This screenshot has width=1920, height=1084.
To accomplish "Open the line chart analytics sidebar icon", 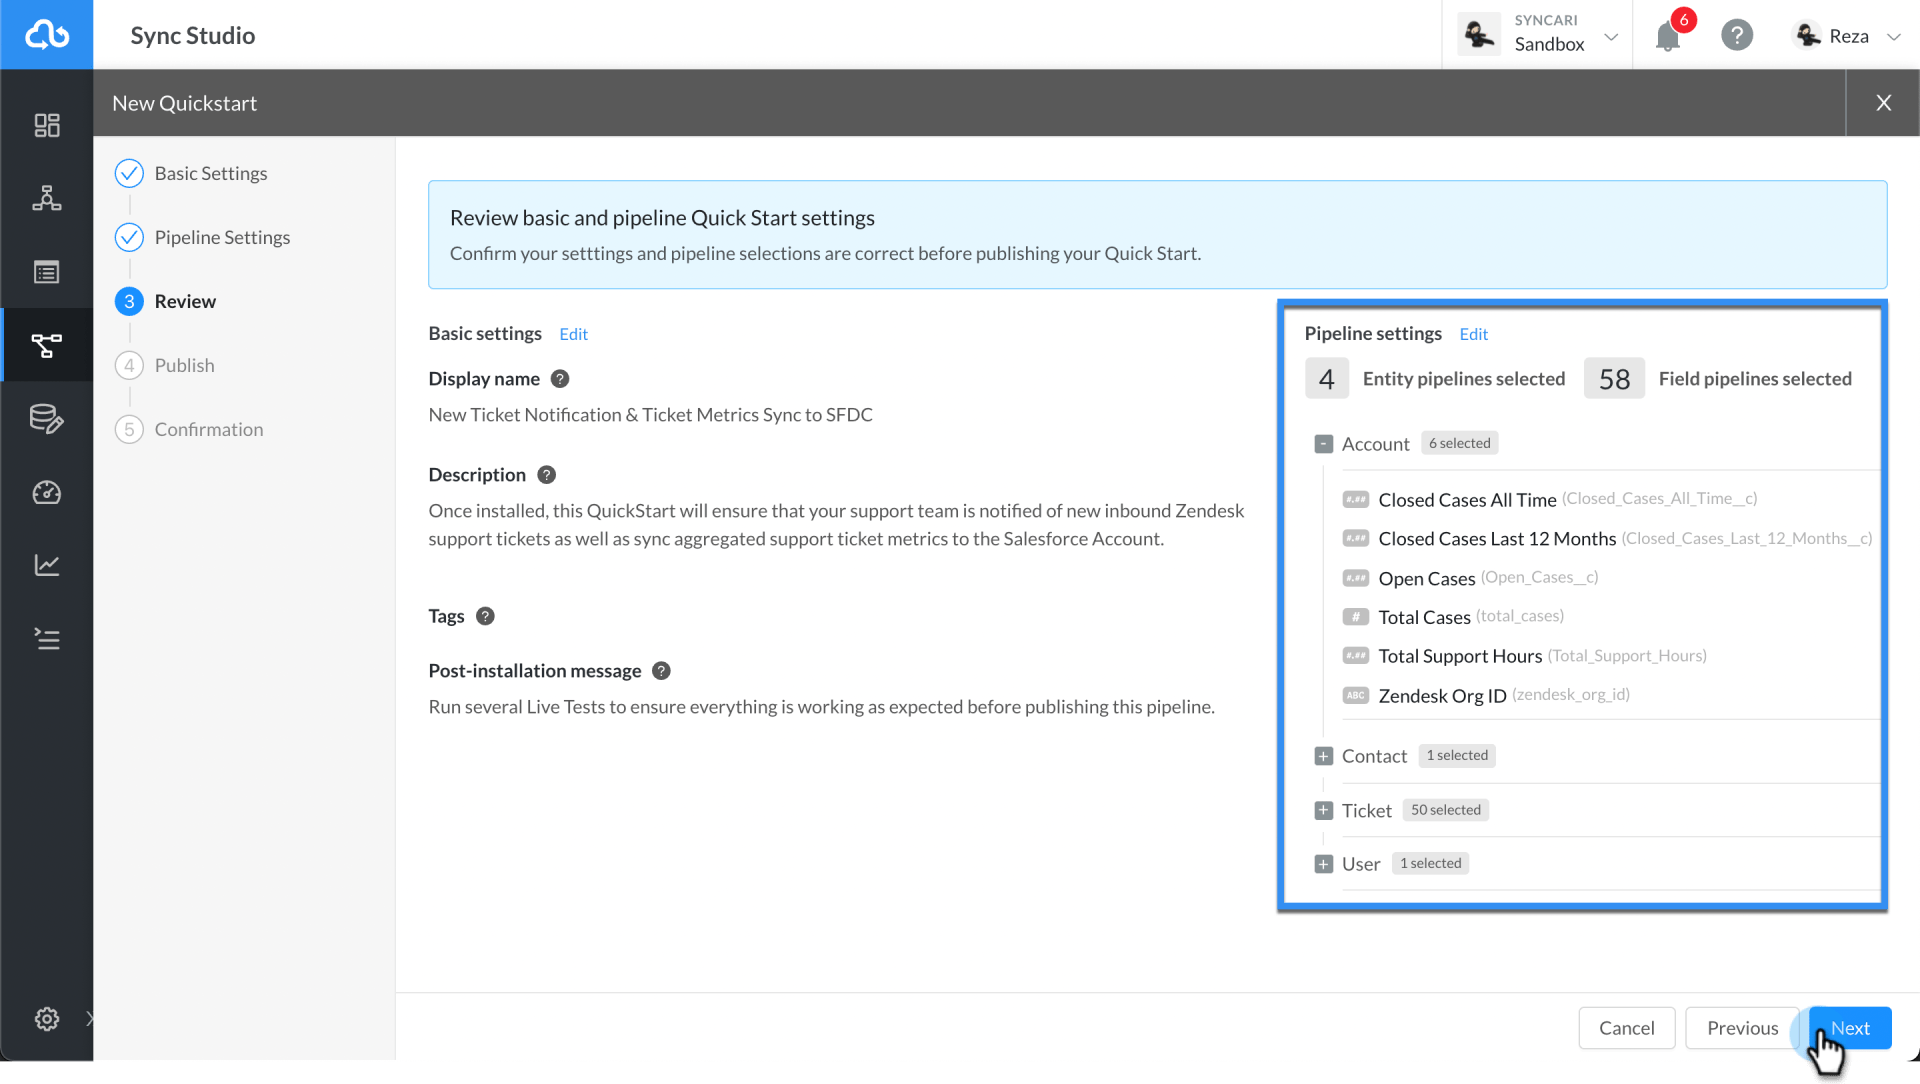I will pyautogui.click(x=46, y=565).
